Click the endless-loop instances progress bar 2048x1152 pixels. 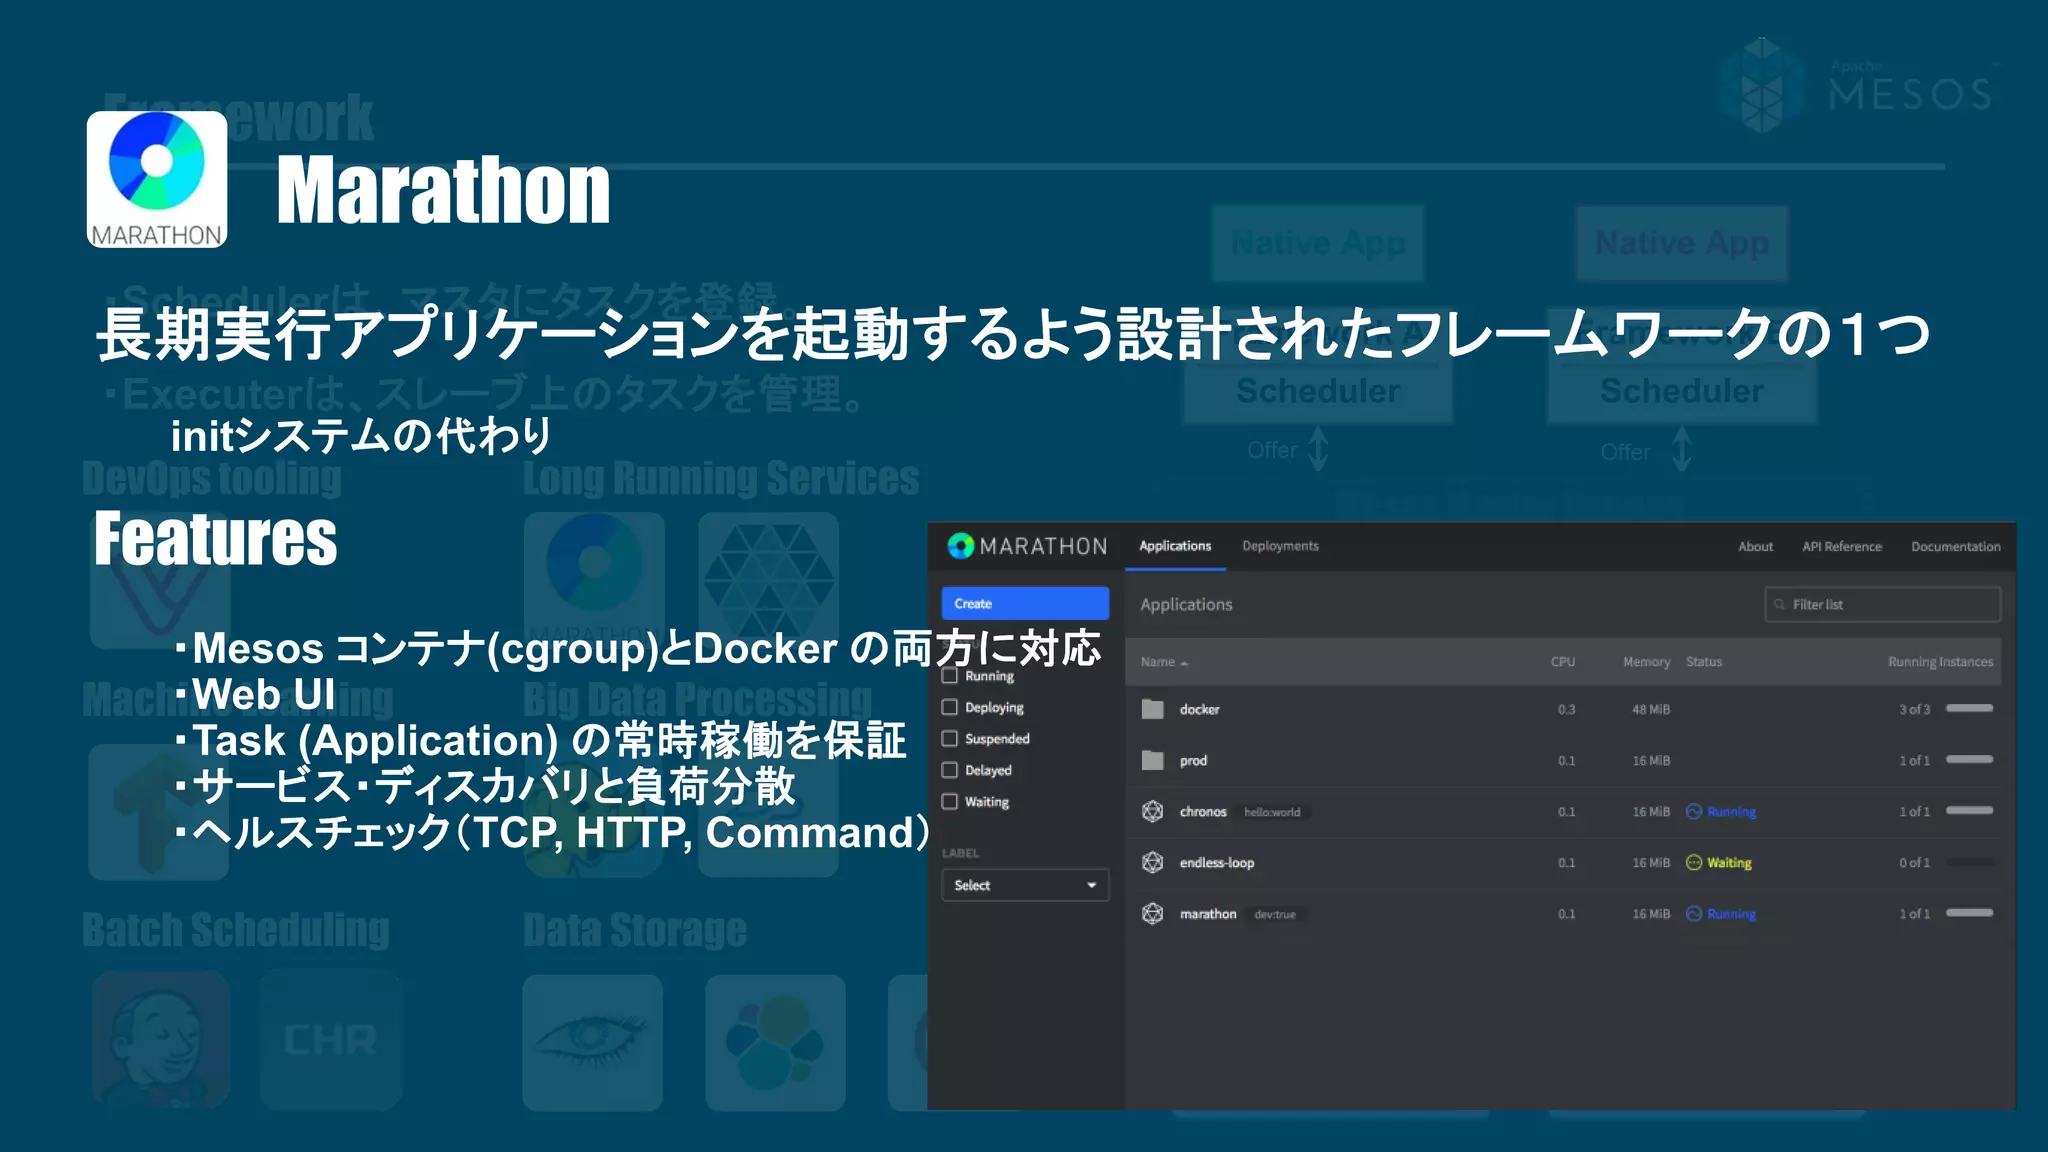(x=1969, y=861)
